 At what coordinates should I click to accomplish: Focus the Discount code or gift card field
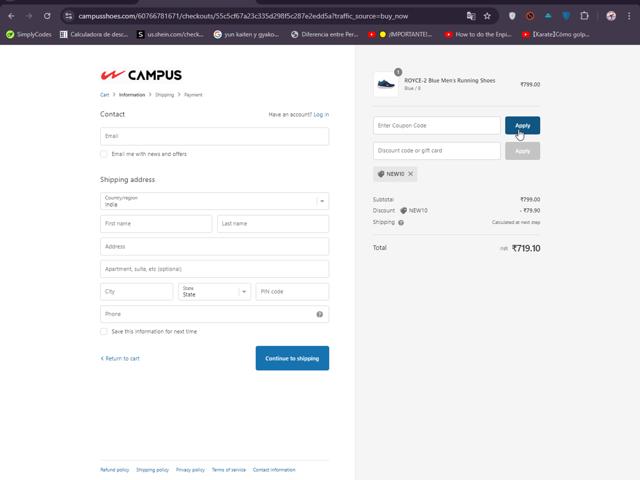tap(436, 151)
